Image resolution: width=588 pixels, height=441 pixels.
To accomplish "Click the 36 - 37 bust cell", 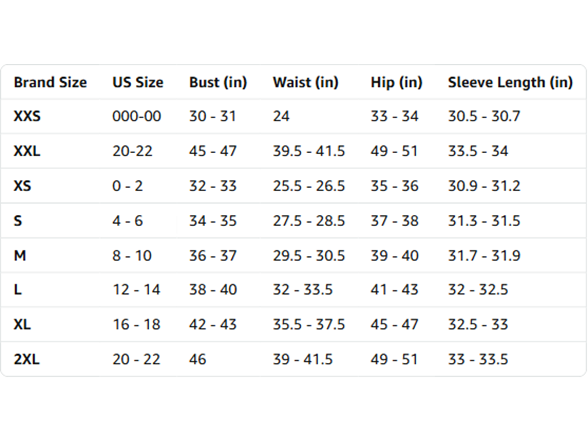I will [x=213, y=256].
